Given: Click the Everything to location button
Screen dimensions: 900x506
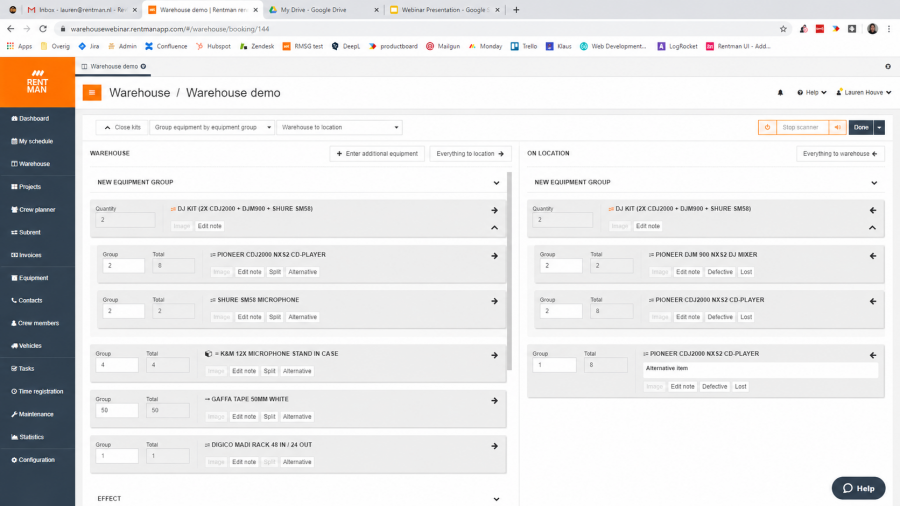Looking at the screenshot, I should pos(470,154).
